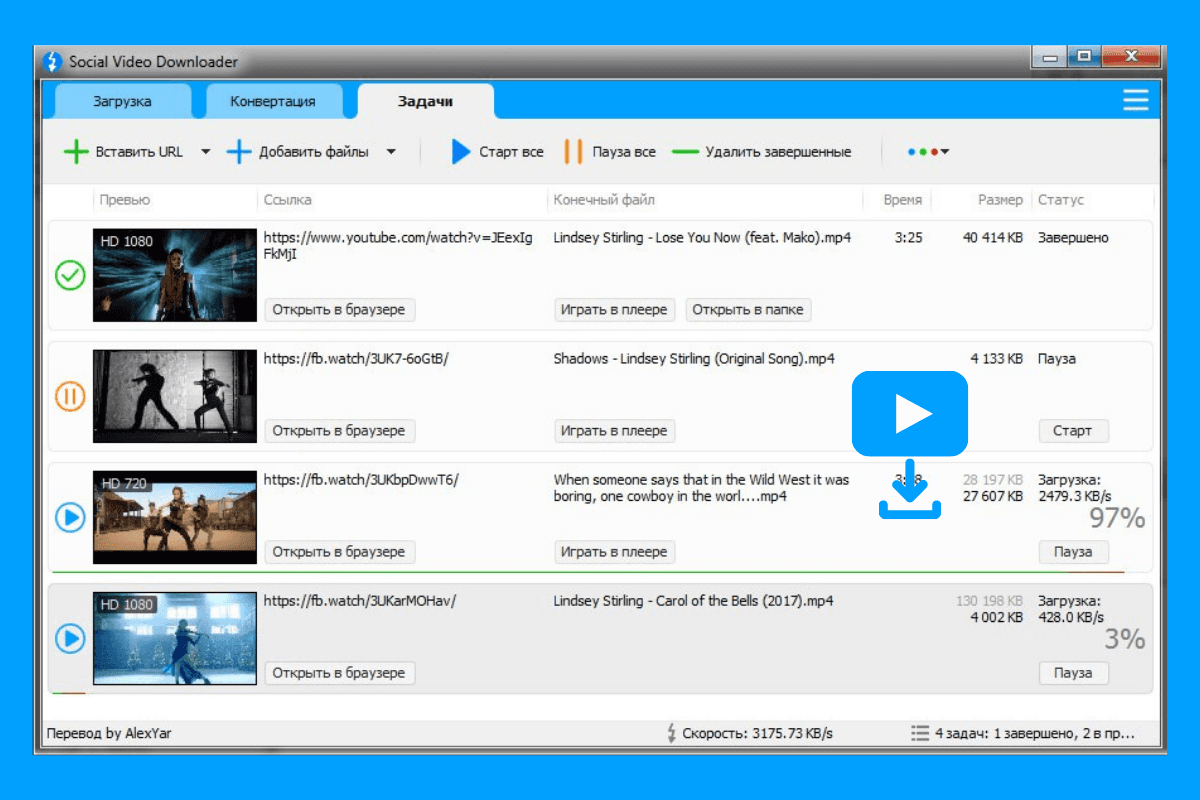The width and height of the screenshot is (1200, 800).
Task: Click the Lose You Now video thumbnail
Action: (x=175, y=275)
